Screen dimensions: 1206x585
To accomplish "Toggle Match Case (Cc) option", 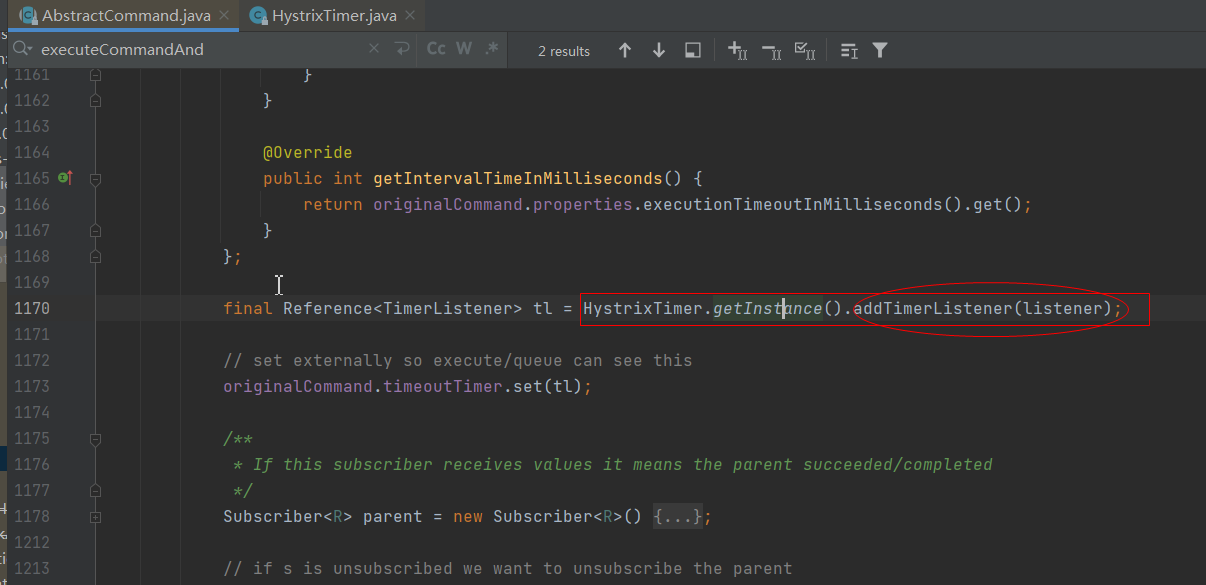I will tap(436, 49).
